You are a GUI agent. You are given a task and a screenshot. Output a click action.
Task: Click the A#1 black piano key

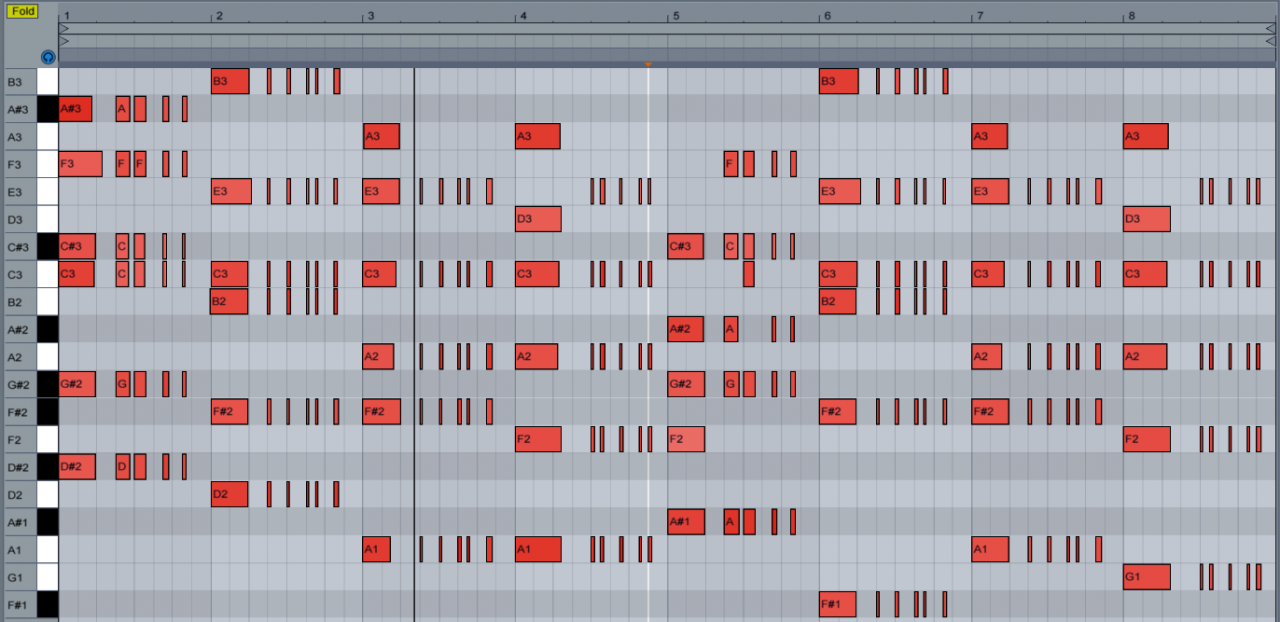(48, 521)
